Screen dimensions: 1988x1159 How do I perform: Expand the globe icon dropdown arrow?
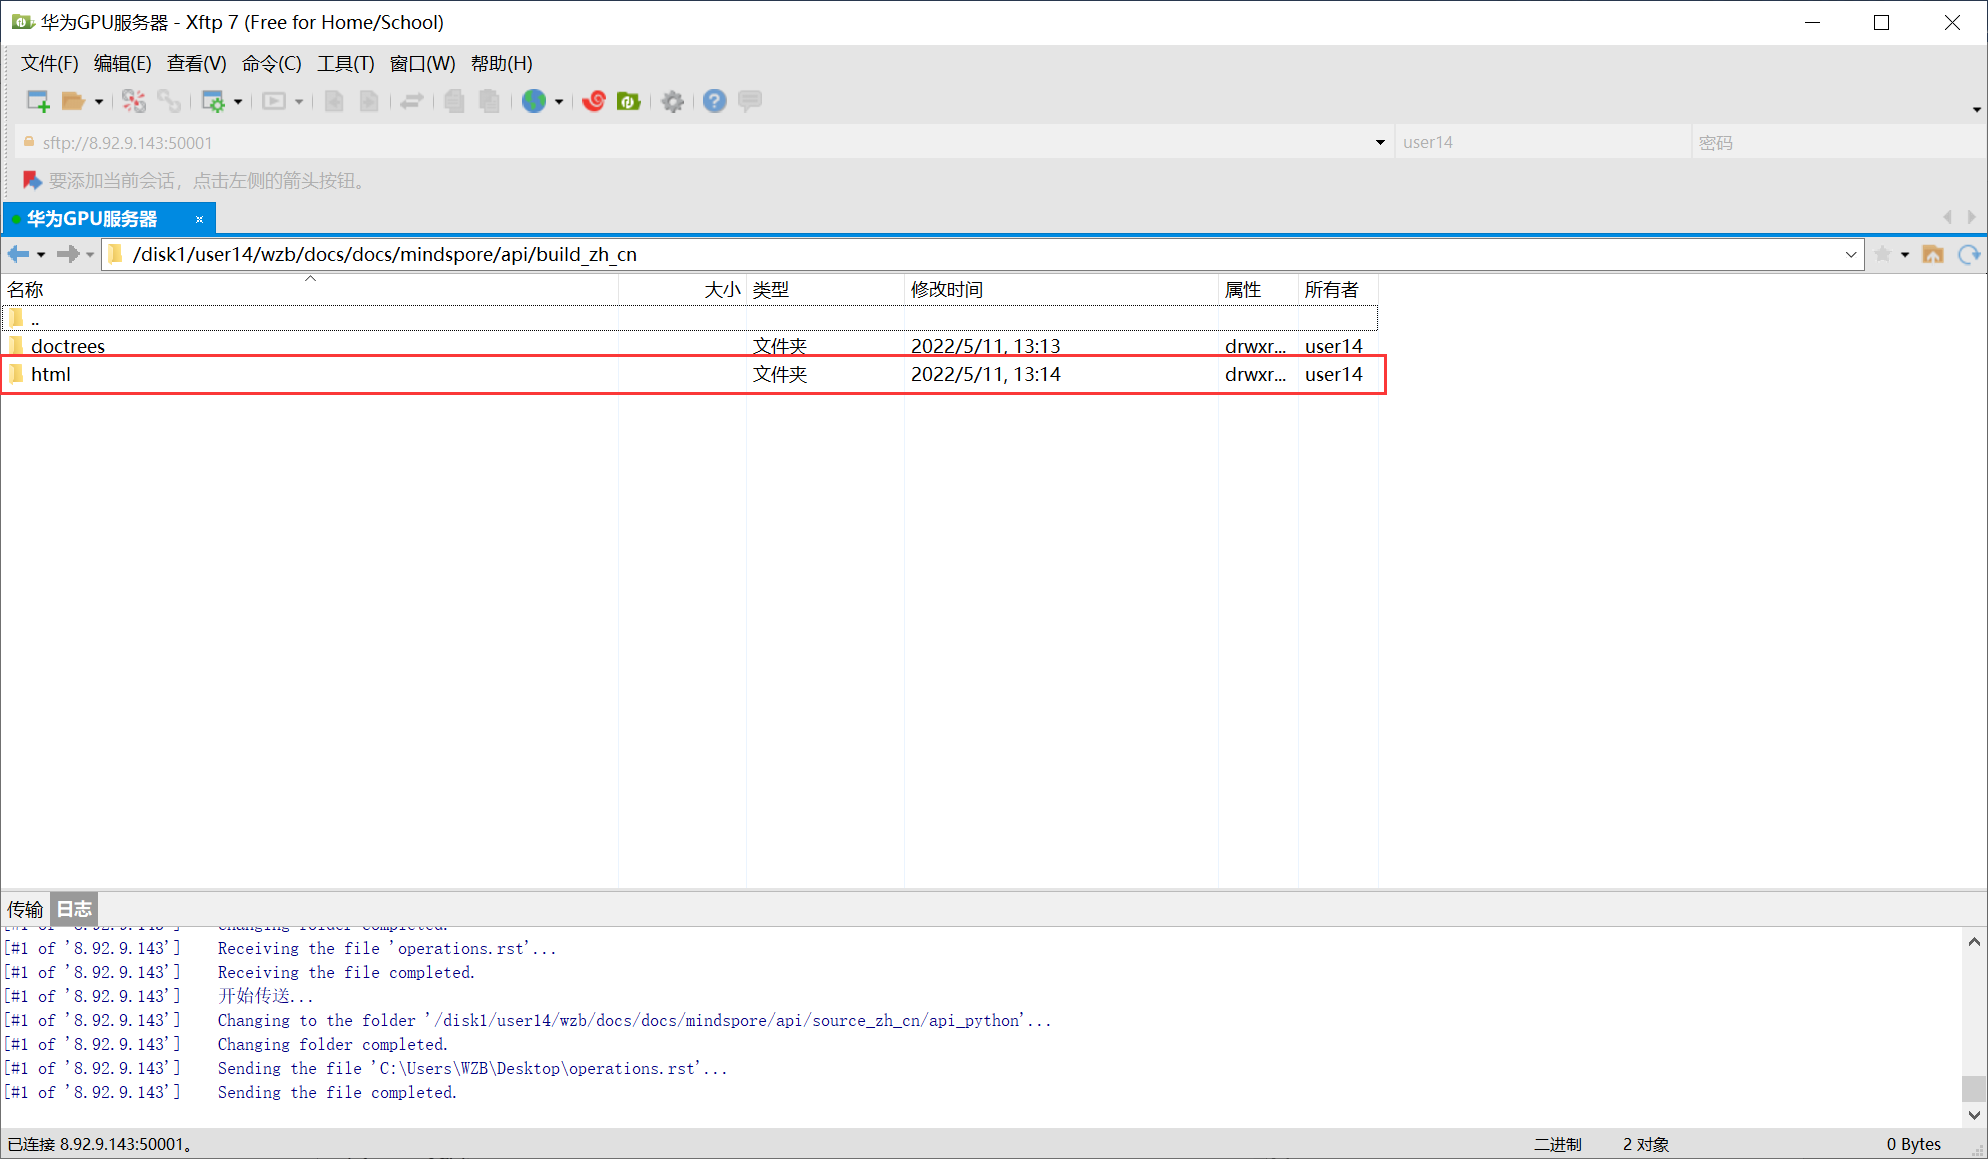559,102
